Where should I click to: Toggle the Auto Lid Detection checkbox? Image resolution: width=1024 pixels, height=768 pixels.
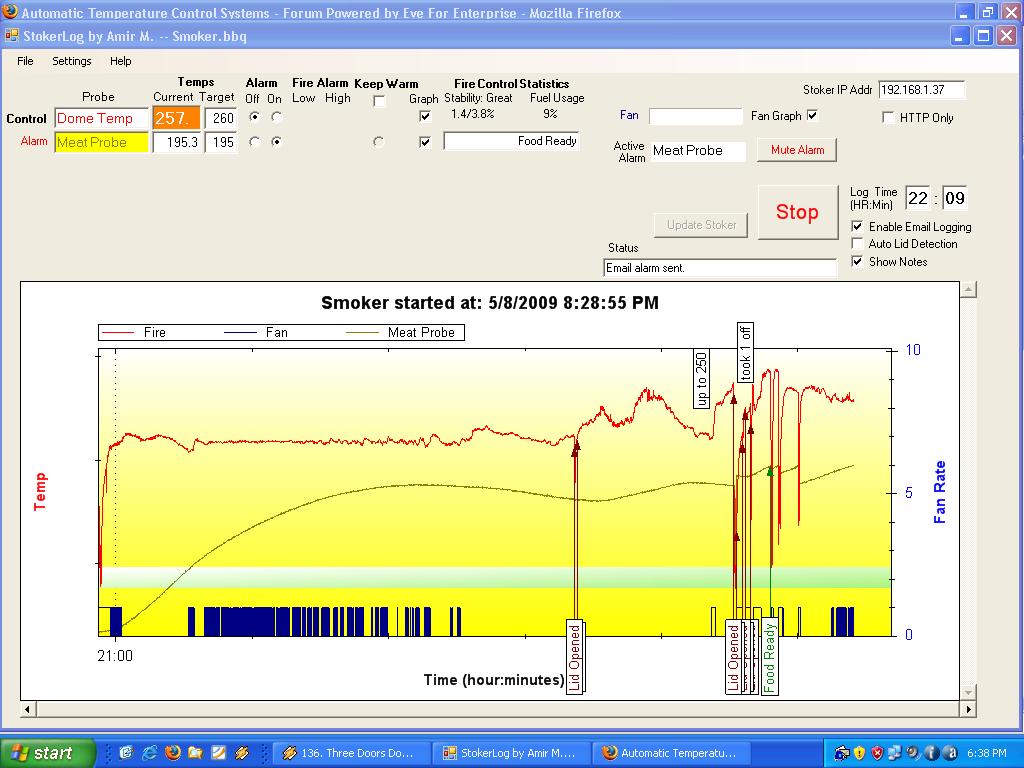point(857,244)
